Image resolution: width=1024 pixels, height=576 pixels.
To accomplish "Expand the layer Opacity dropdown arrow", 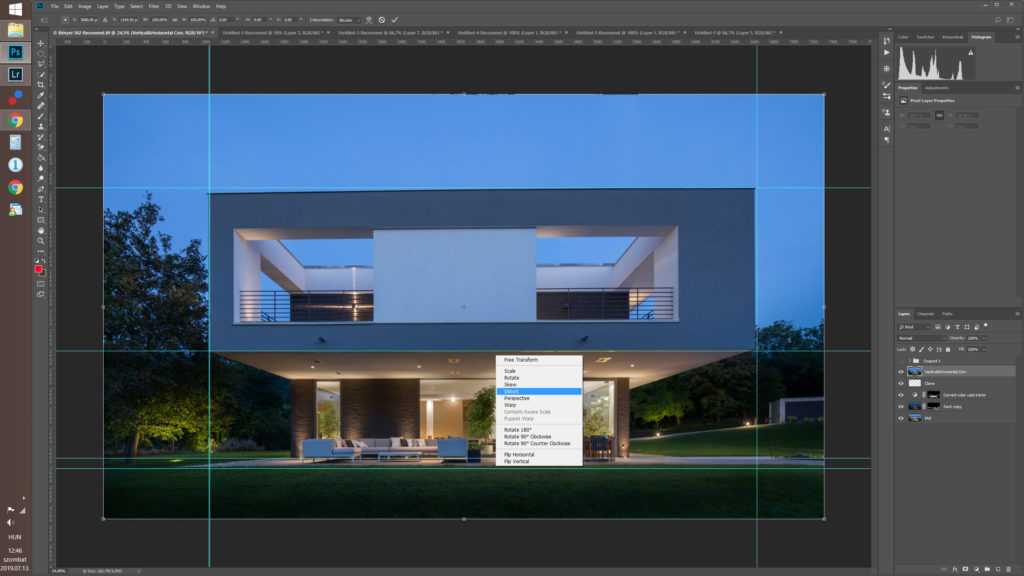I will (x=983, y=338).
